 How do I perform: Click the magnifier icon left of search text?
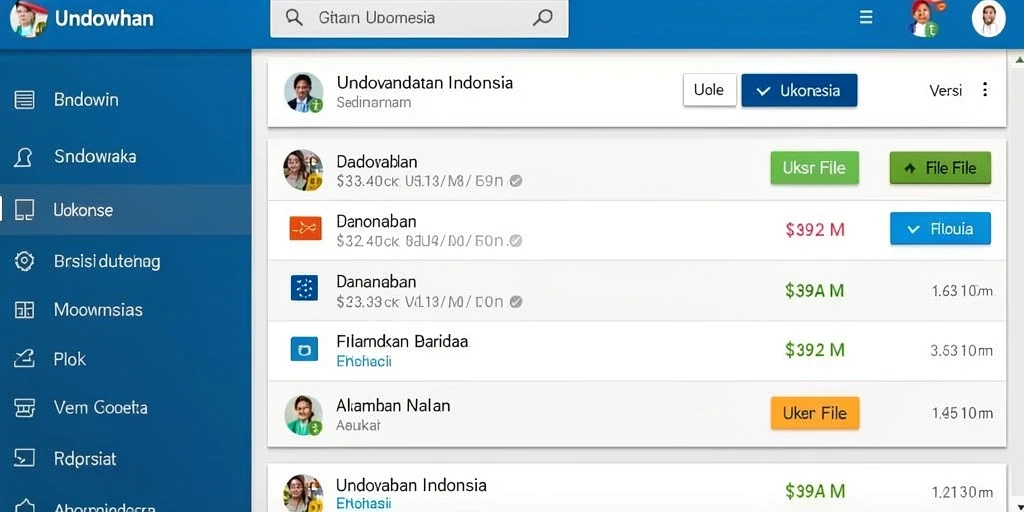click(x=295, y=18)
